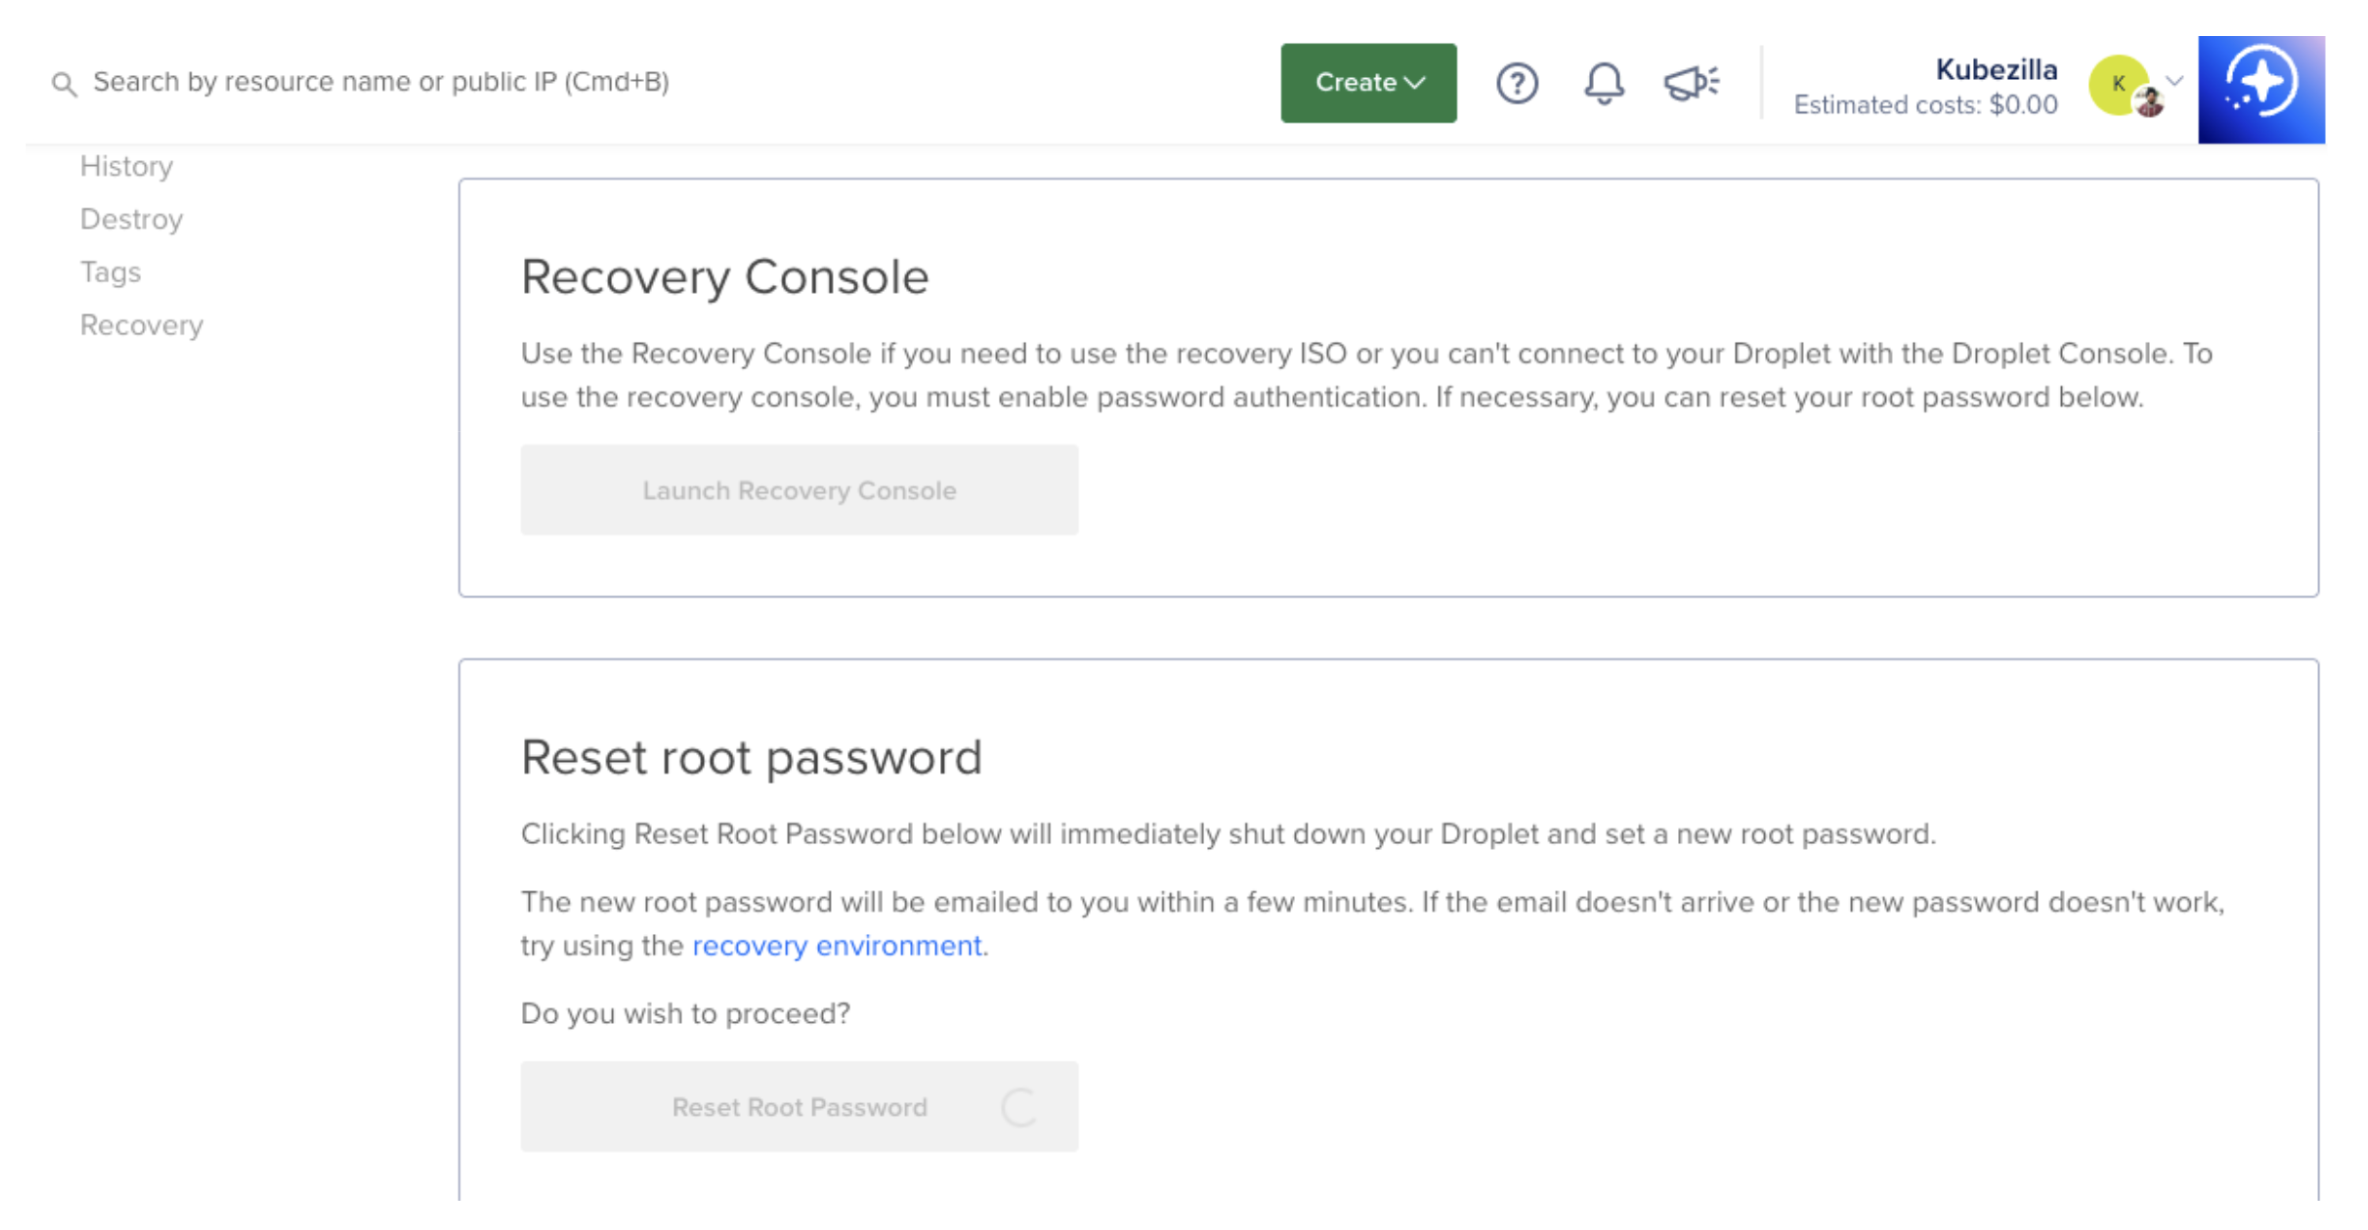
Task: Click the loading spinner beside Reset Root Password
Action: (1018, 1106)
